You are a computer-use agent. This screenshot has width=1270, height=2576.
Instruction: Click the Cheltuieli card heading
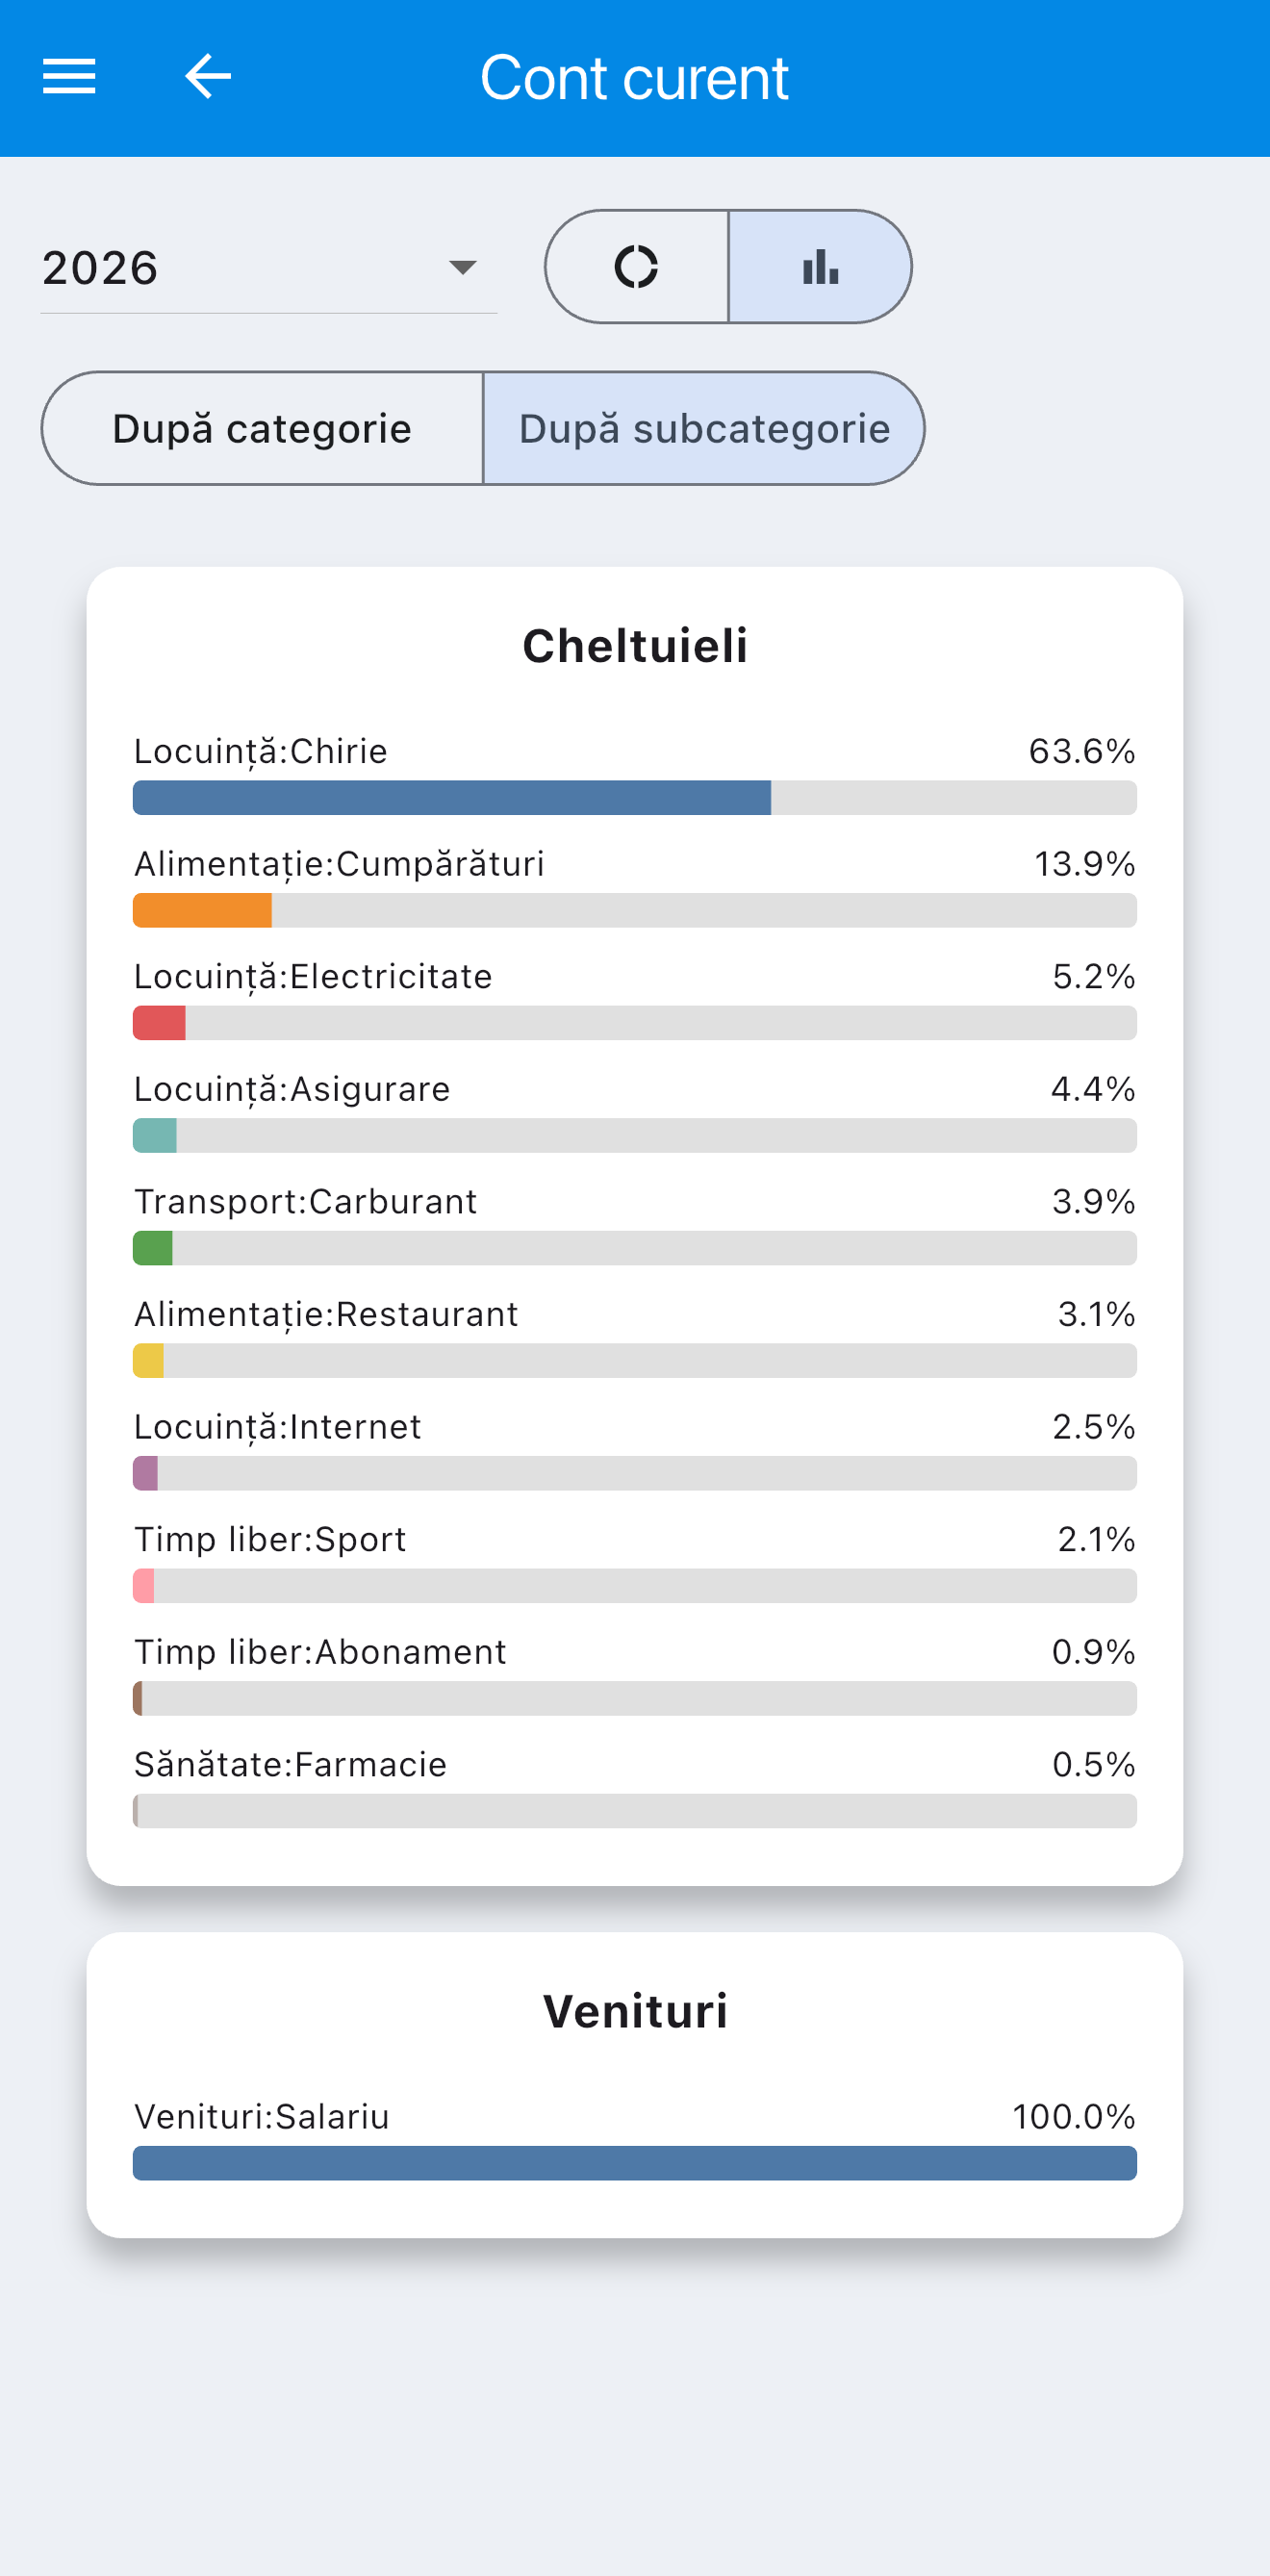(635, 646)
